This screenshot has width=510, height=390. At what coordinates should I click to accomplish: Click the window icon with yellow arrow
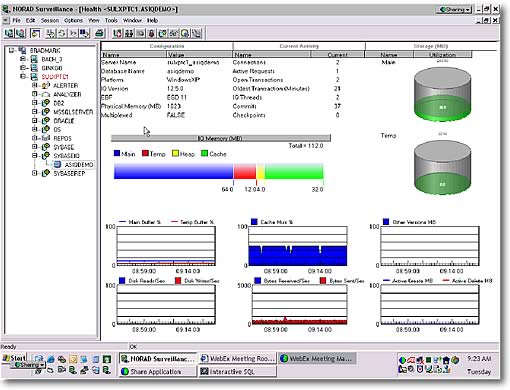(35, 33)
